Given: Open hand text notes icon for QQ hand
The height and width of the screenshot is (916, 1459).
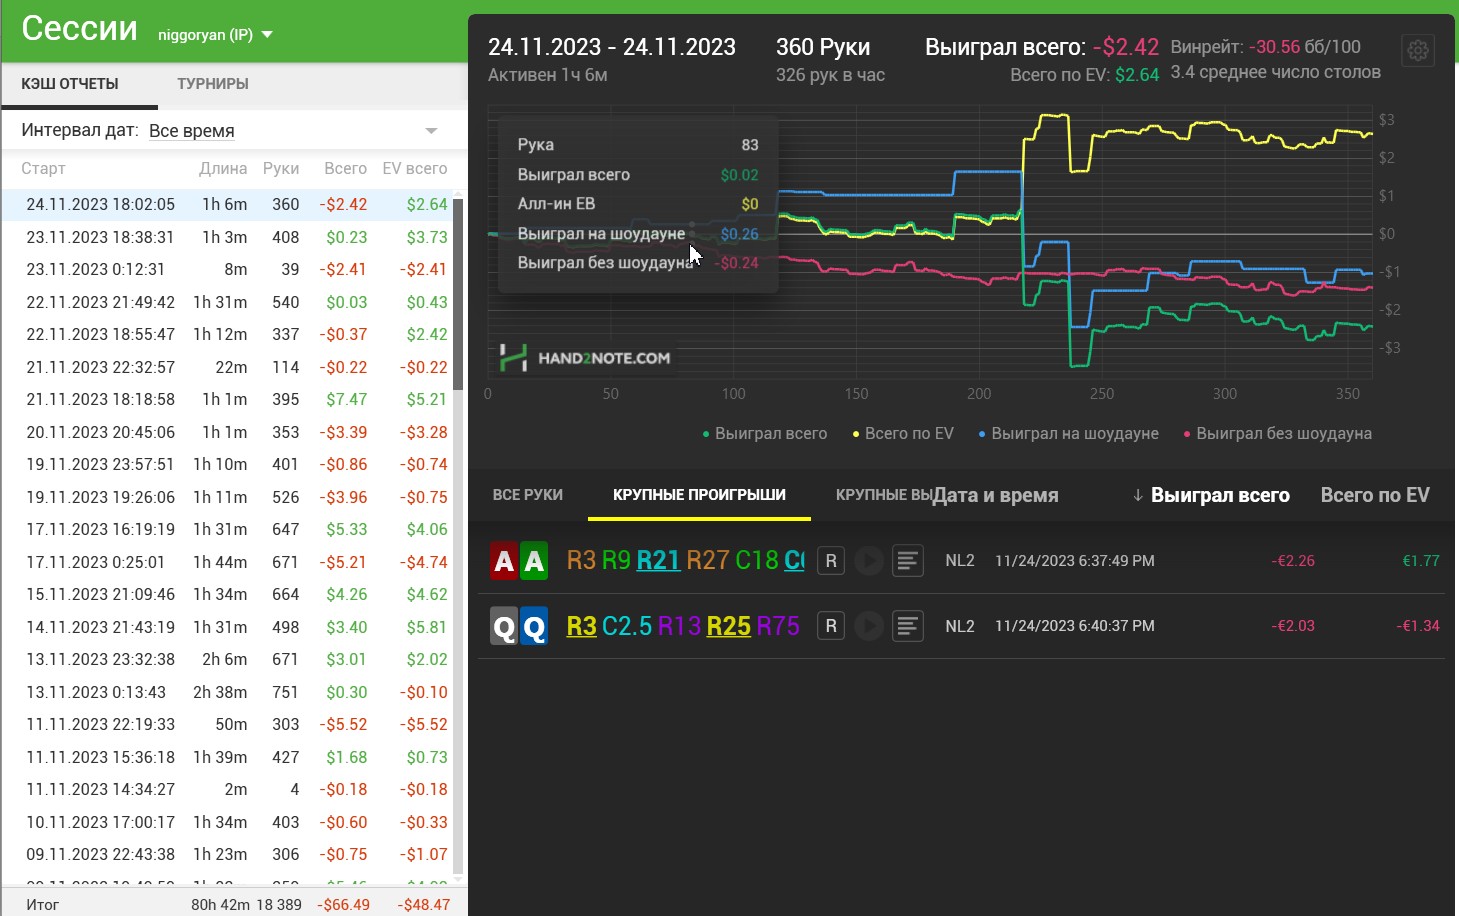Looking at the screenshot, I should [907, 626].
